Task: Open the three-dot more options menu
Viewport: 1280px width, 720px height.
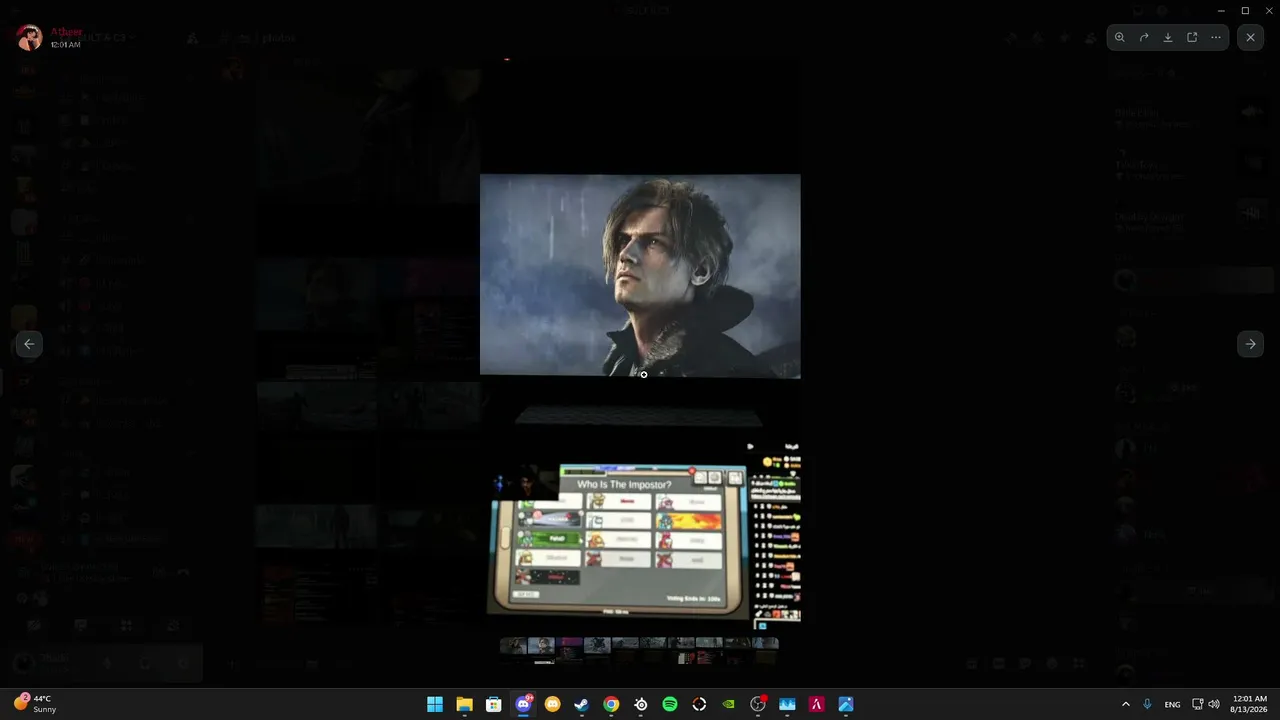Action: [1216, 37]
